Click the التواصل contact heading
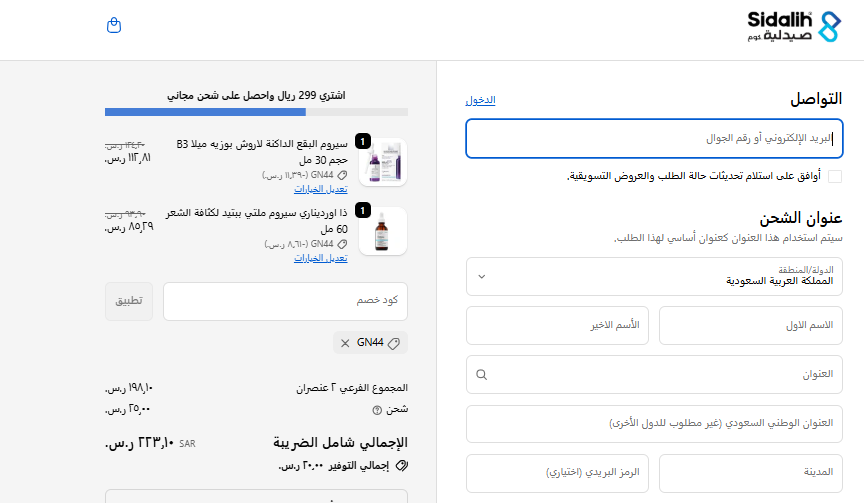 (816, 99)
